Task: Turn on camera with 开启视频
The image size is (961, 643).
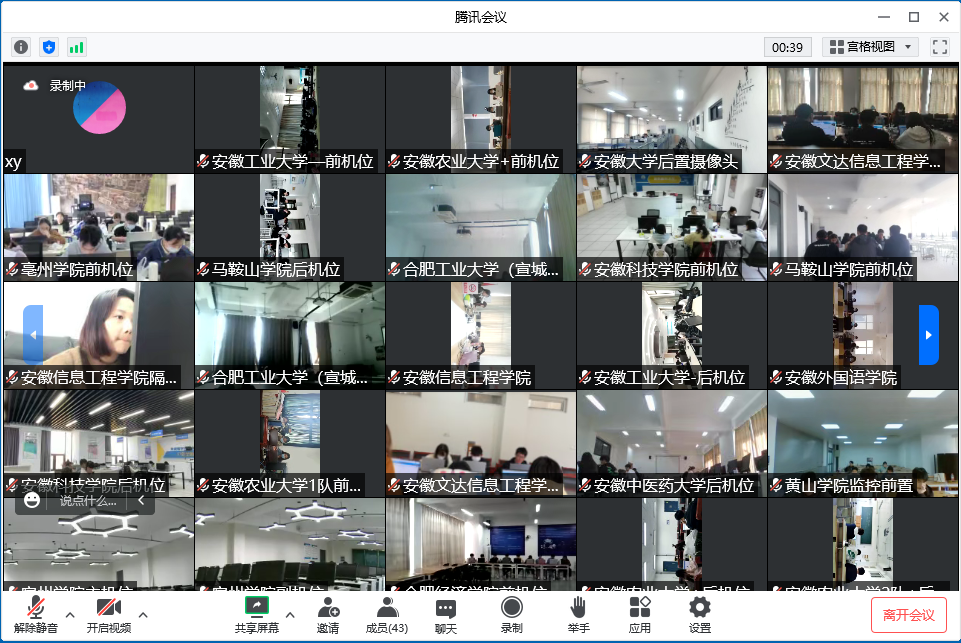Action: pos(108,615)
